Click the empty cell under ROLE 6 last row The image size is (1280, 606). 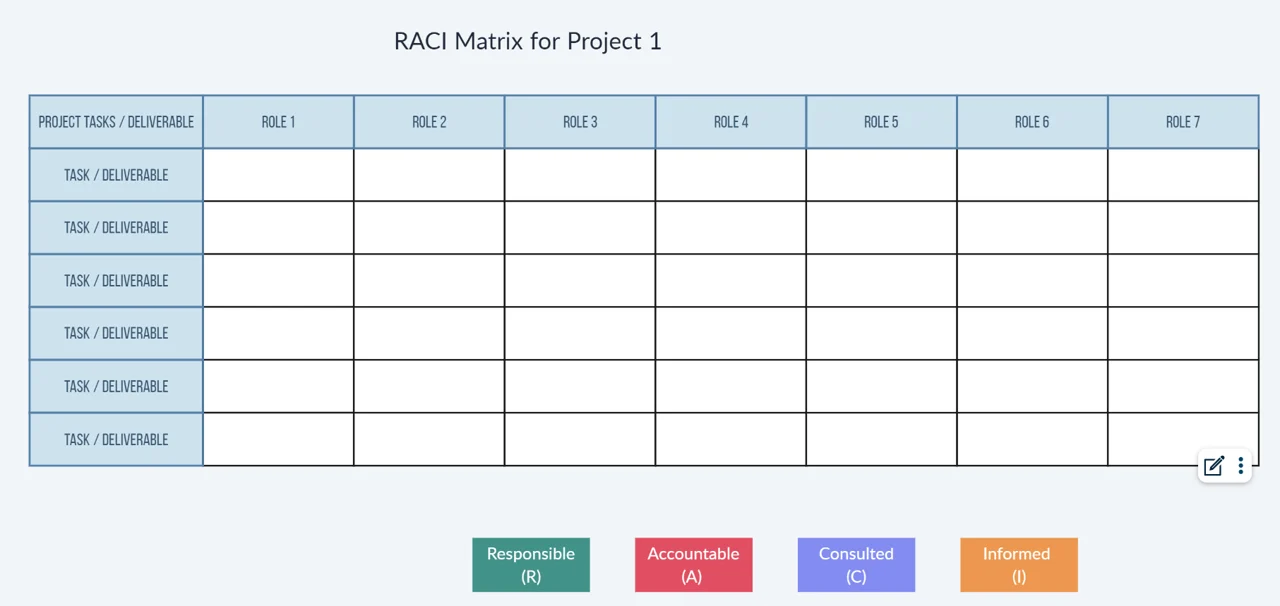(x=1032, y=439)
